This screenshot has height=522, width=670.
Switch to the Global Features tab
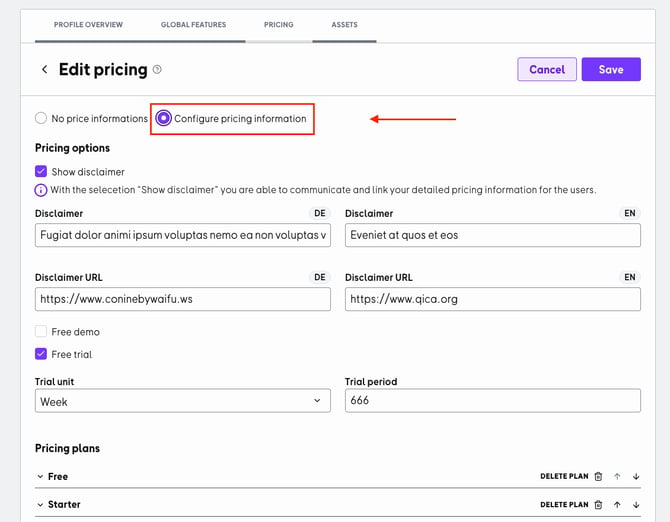click(193, 25)
